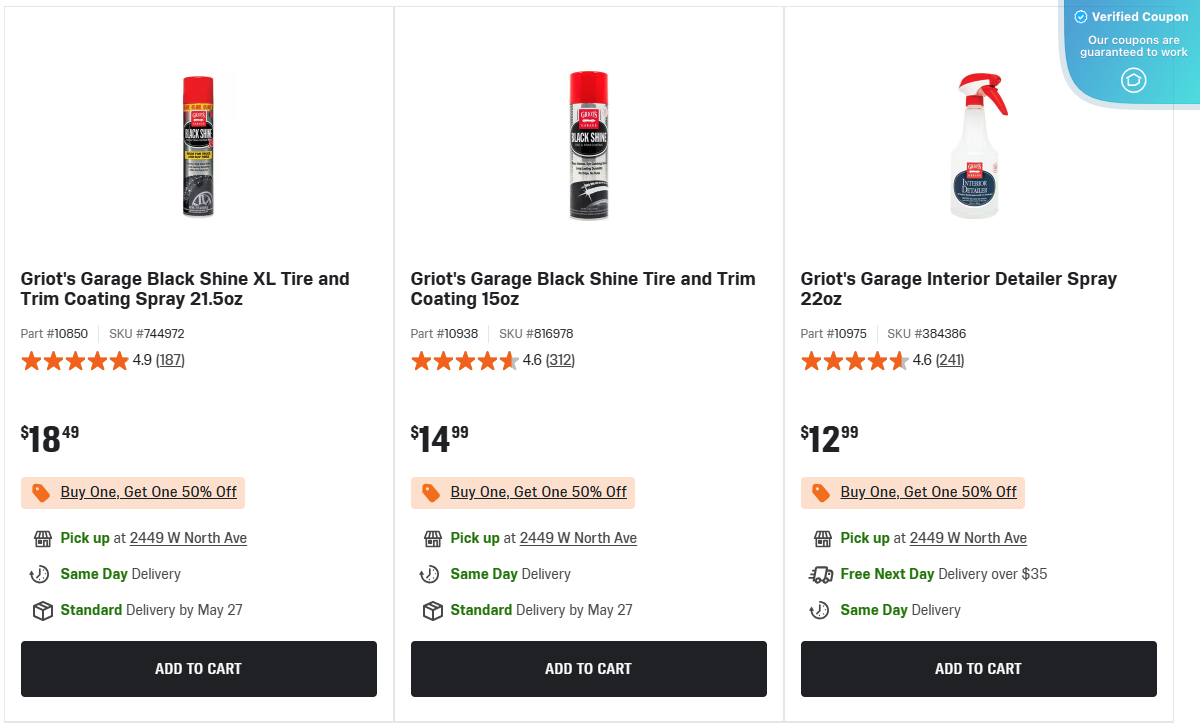The width and height of the screenshot is (1200, 723).
Task: Click the coupon tag icon on the XL Tire spray deal
Action: [40, 492]
